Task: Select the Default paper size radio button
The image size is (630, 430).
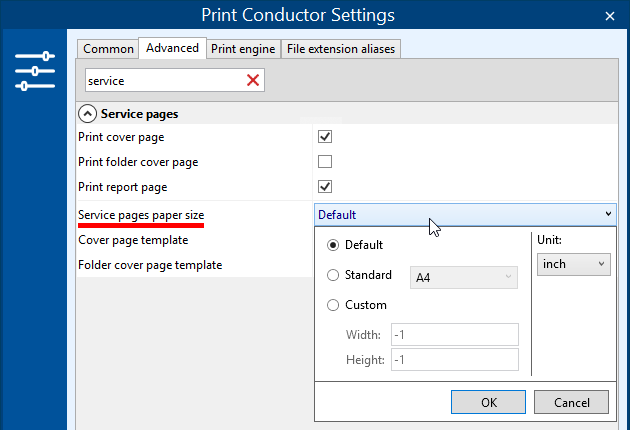Action: click(333, 245)
